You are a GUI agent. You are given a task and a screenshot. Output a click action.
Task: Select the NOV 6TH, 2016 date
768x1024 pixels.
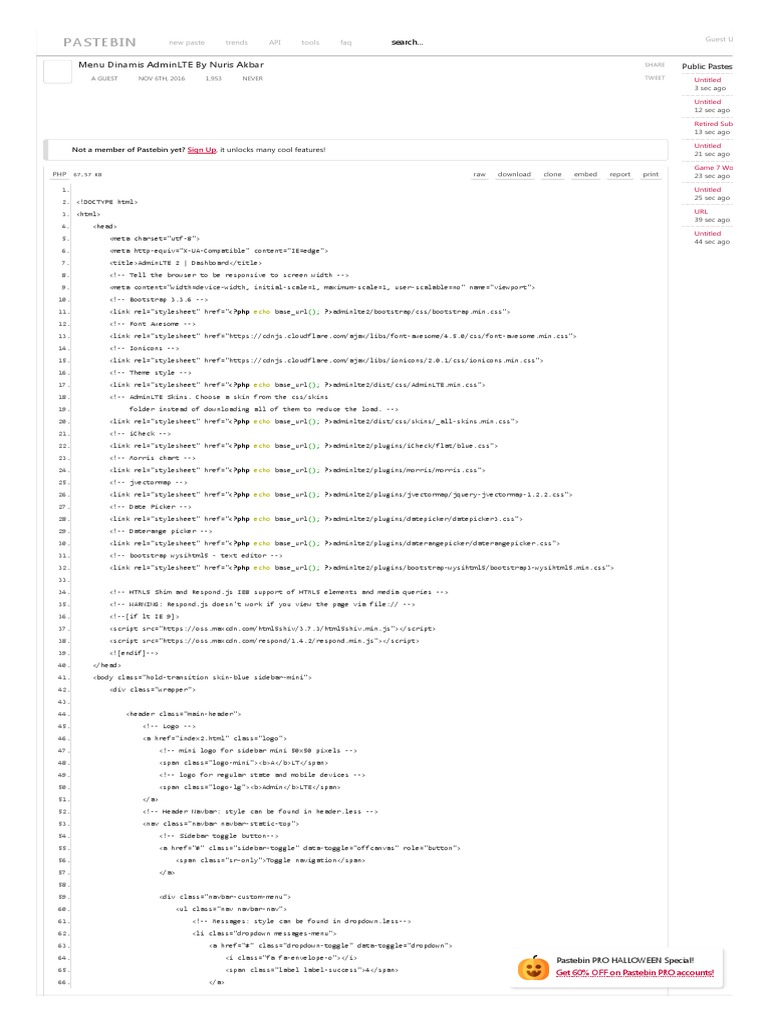click(x=161, y=78)
